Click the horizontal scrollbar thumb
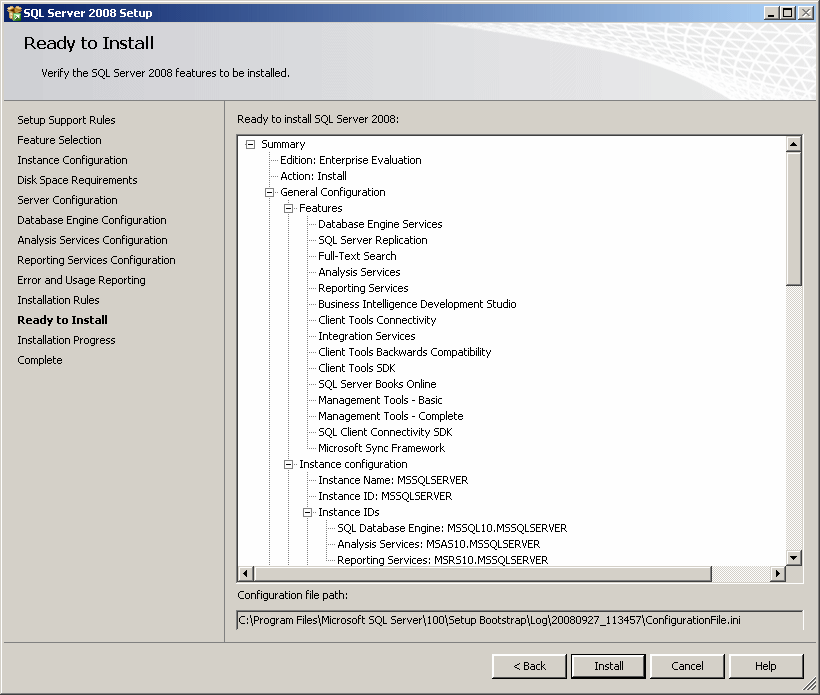This screenshot has width=820, height=695. tap(483, 574)
